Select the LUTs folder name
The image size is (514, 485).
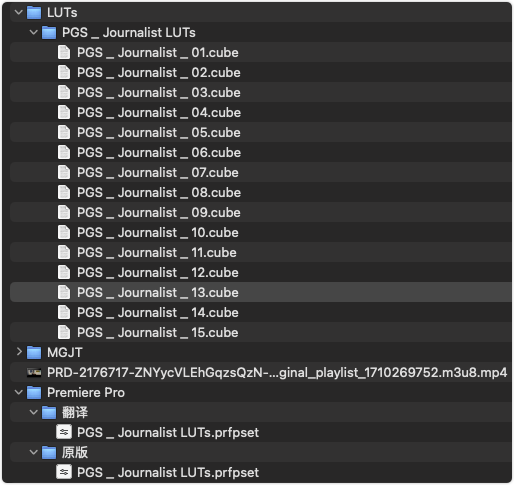click(62, 13)
